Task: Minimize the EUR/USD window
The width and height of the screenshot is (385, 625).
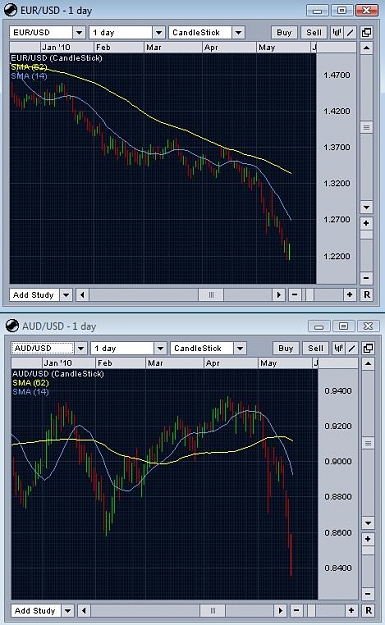Action: [317, 10]
